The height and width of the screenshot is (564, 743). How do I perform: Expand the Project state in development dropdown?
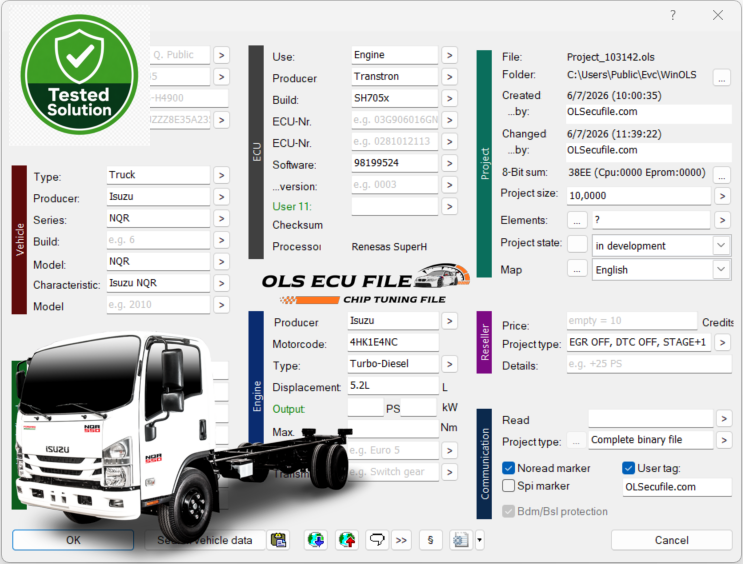721,246
